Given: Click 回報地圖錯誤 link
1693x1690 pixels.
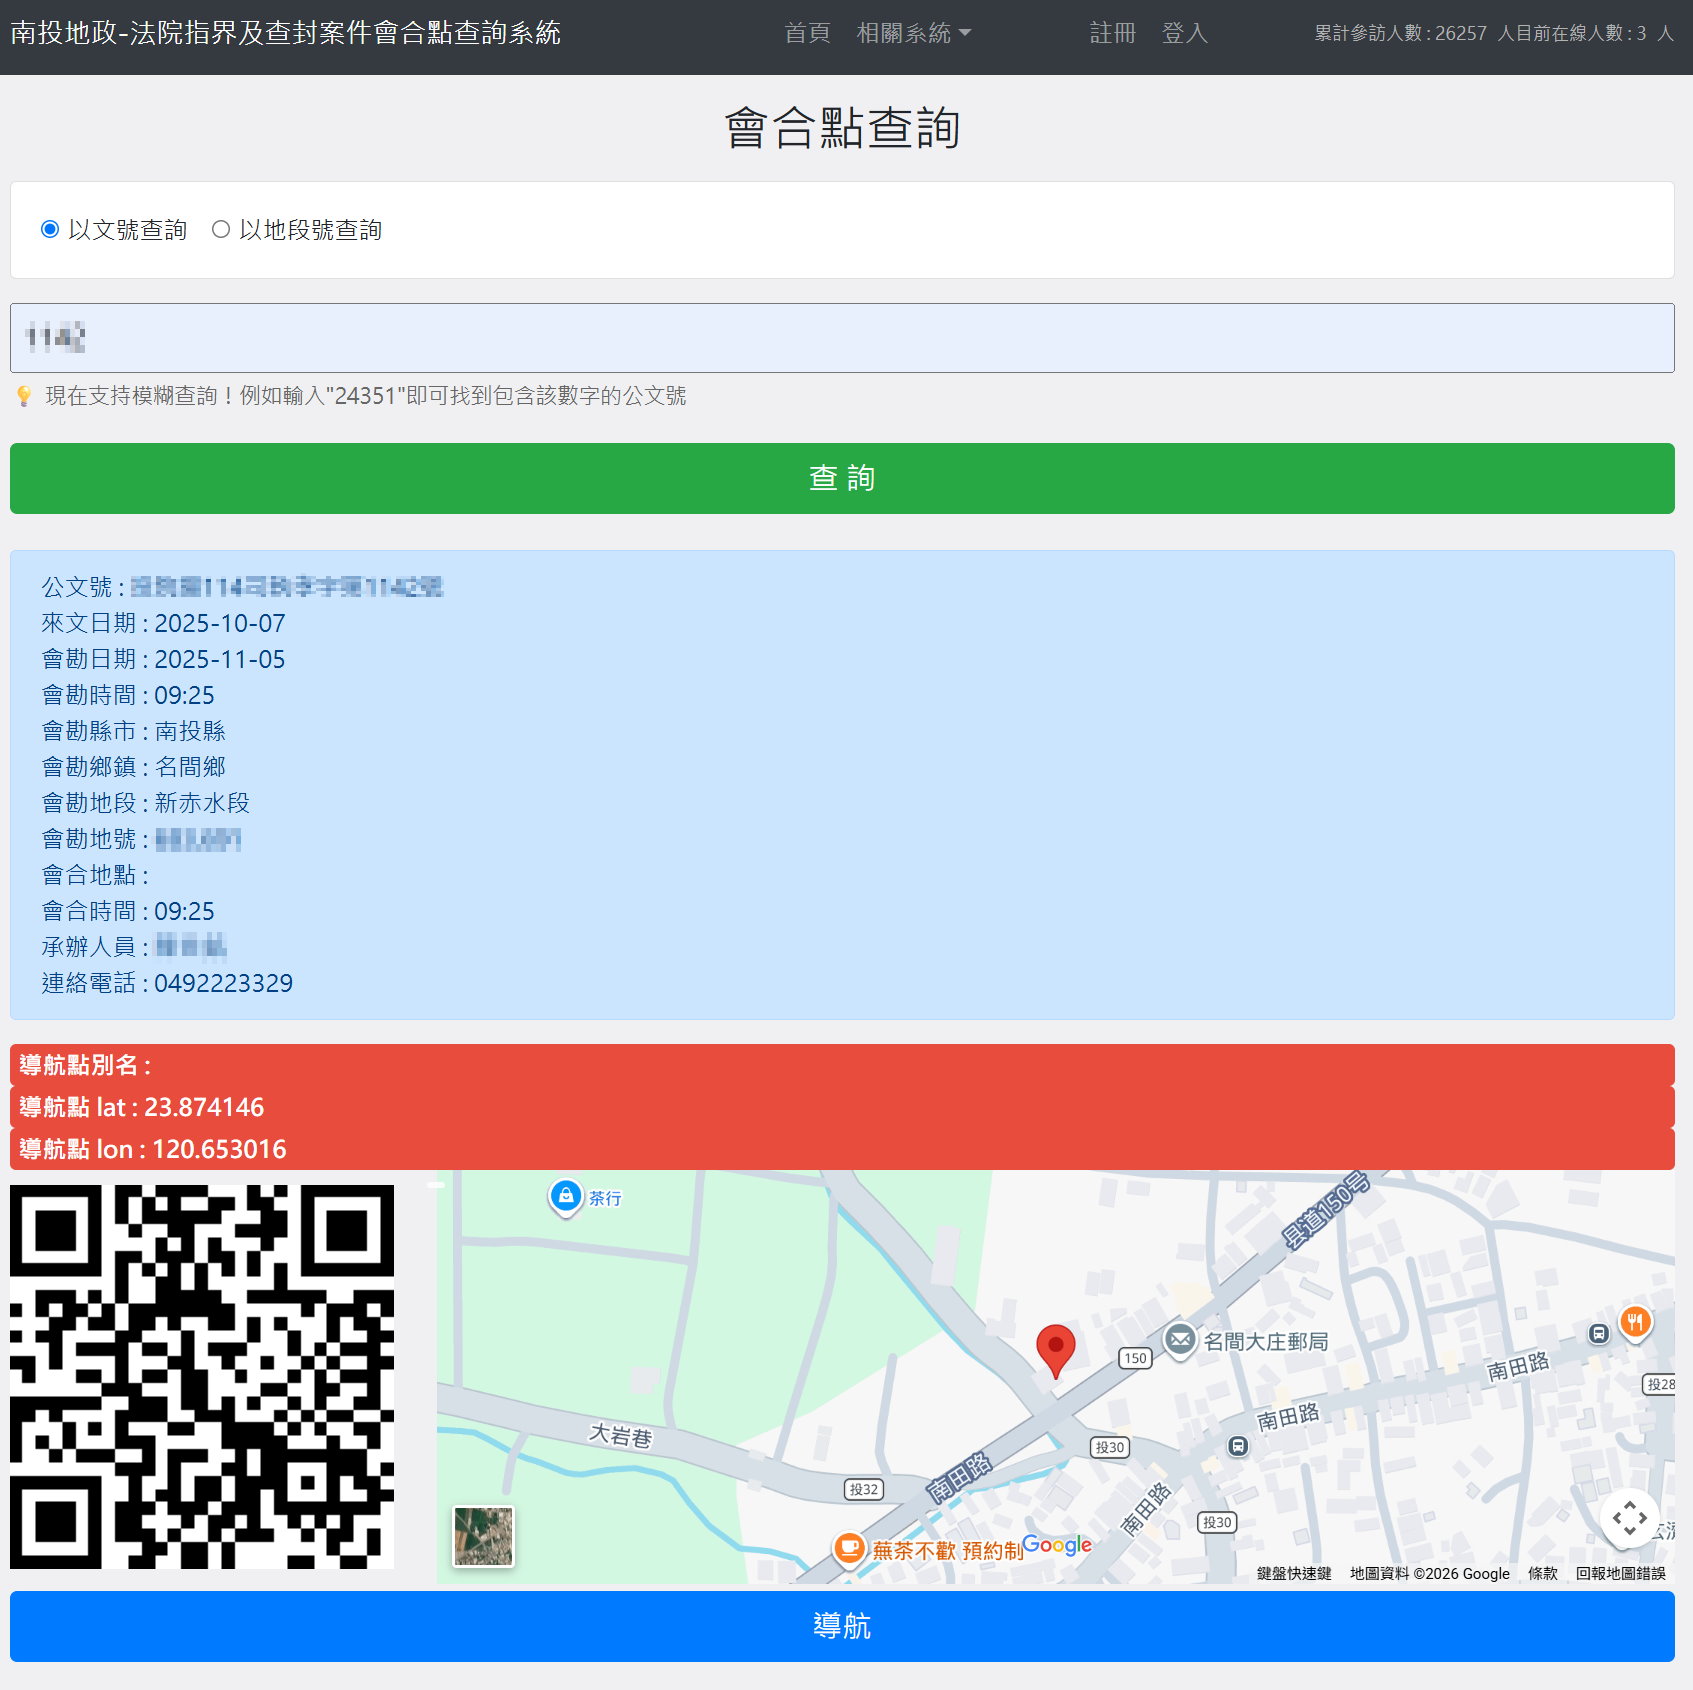Looking at the screenshot, I should click(1621, 1573).
